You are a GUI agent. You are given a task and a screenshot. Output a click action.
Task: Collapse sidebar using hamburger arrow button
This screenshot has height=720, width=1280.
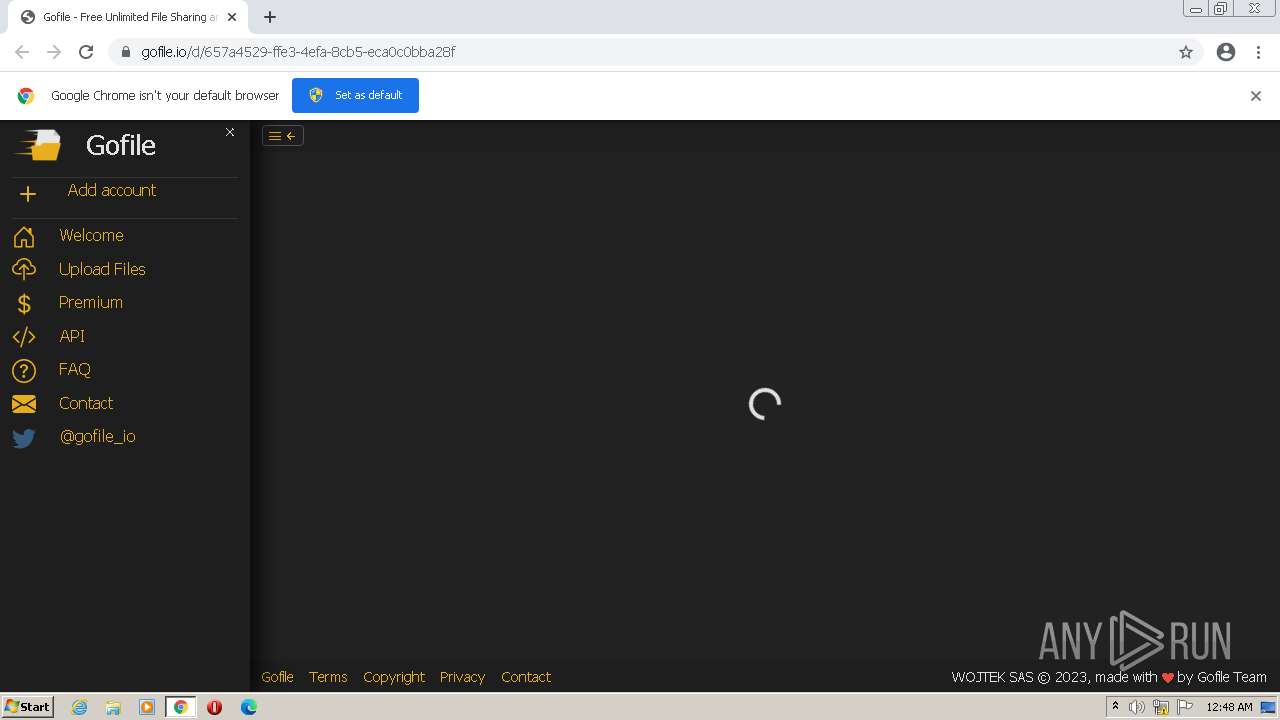(x=283, y=136)
